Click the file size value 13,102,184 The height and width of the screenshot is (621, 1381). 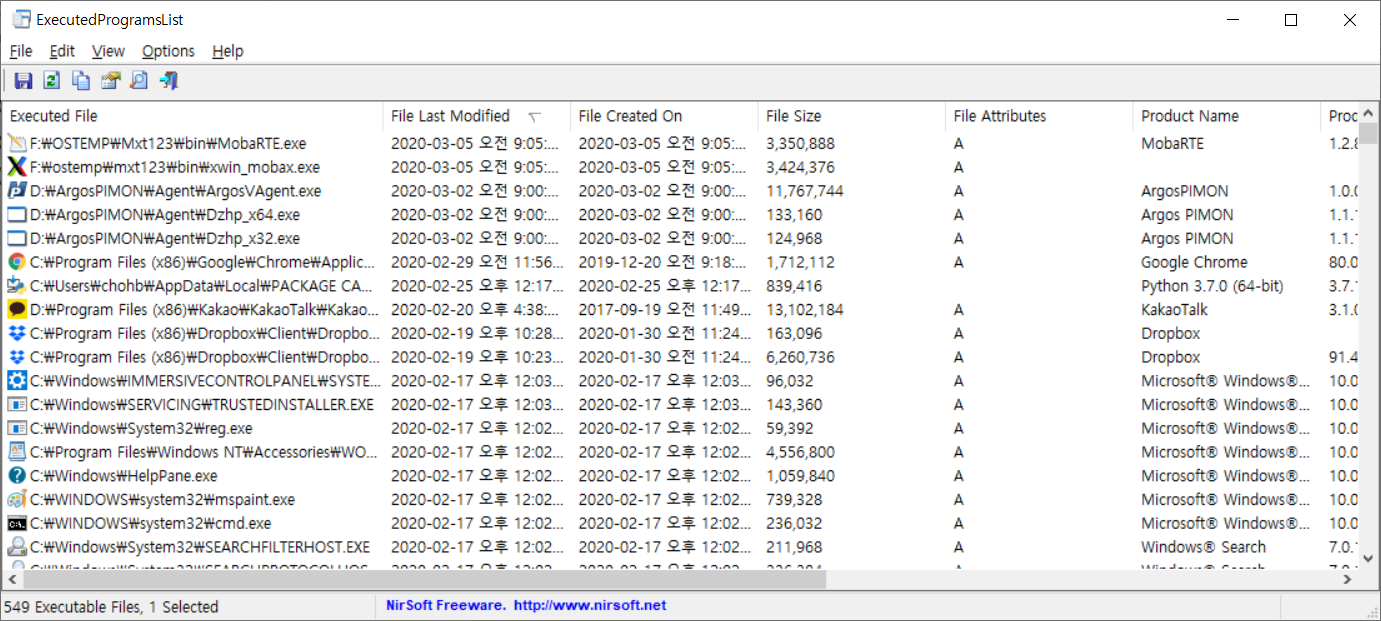pos(805,309)
